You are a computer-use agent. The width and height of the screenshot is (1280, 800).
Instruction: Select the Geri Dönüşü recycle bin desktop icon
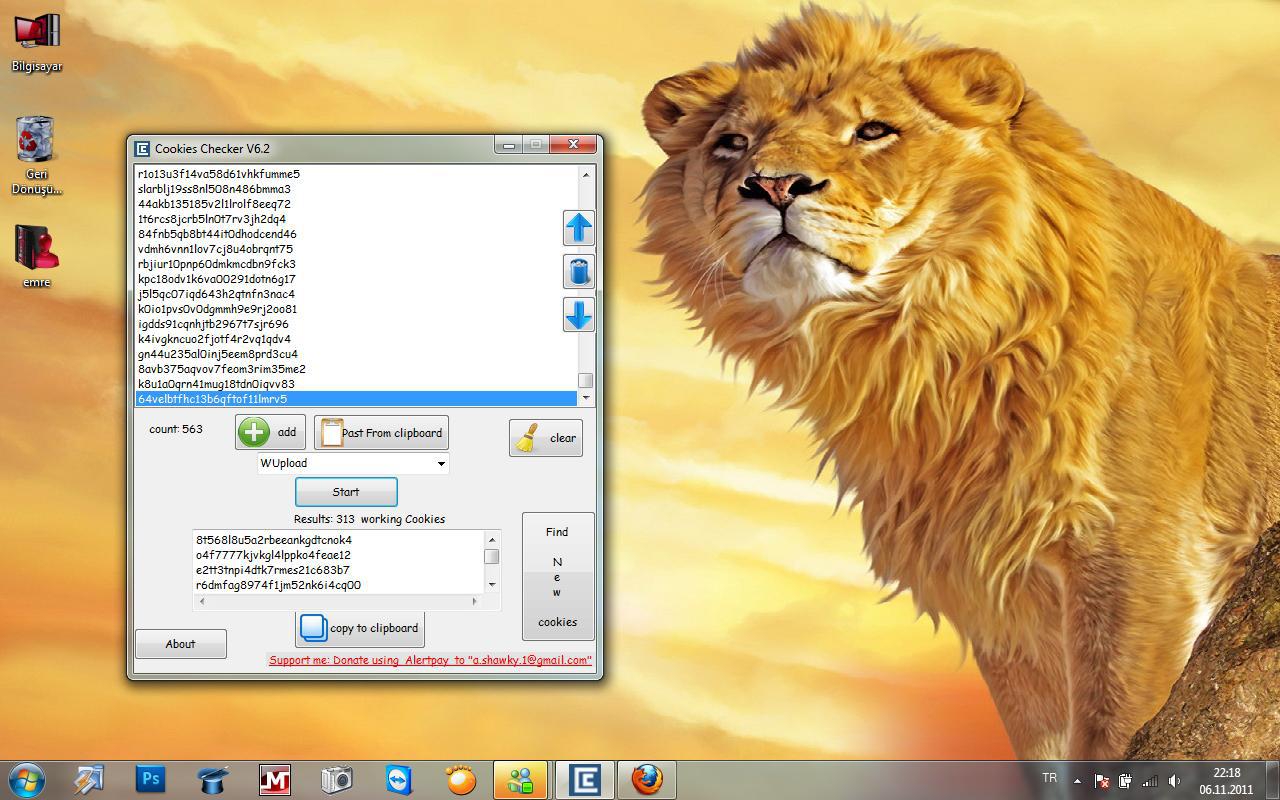pyautogui.click(x=37, y=155)
